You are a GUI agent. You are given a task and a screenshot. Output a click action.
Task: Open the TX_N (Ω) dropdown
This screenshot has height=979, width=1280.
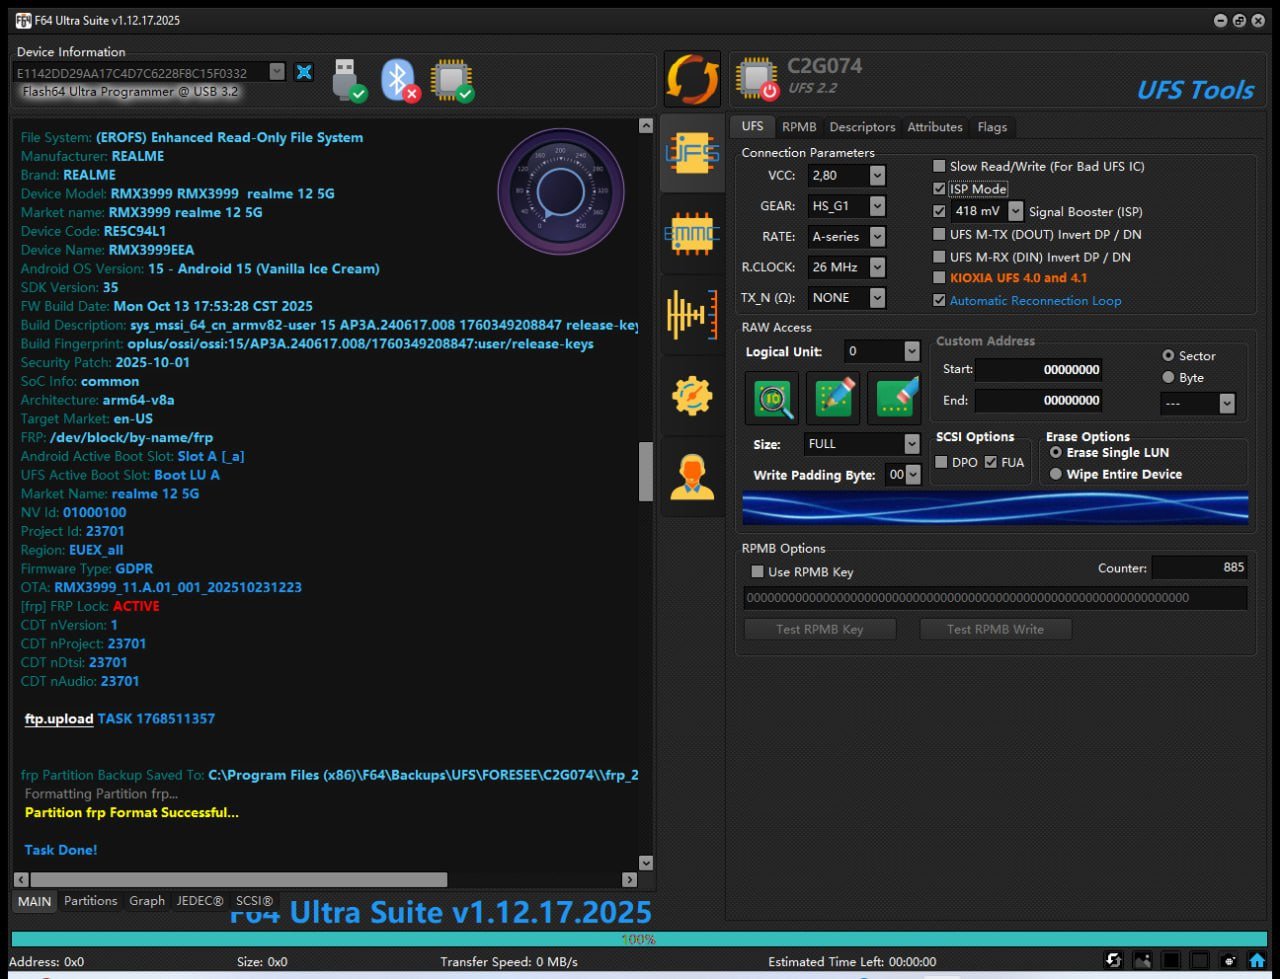coord(877,298)
